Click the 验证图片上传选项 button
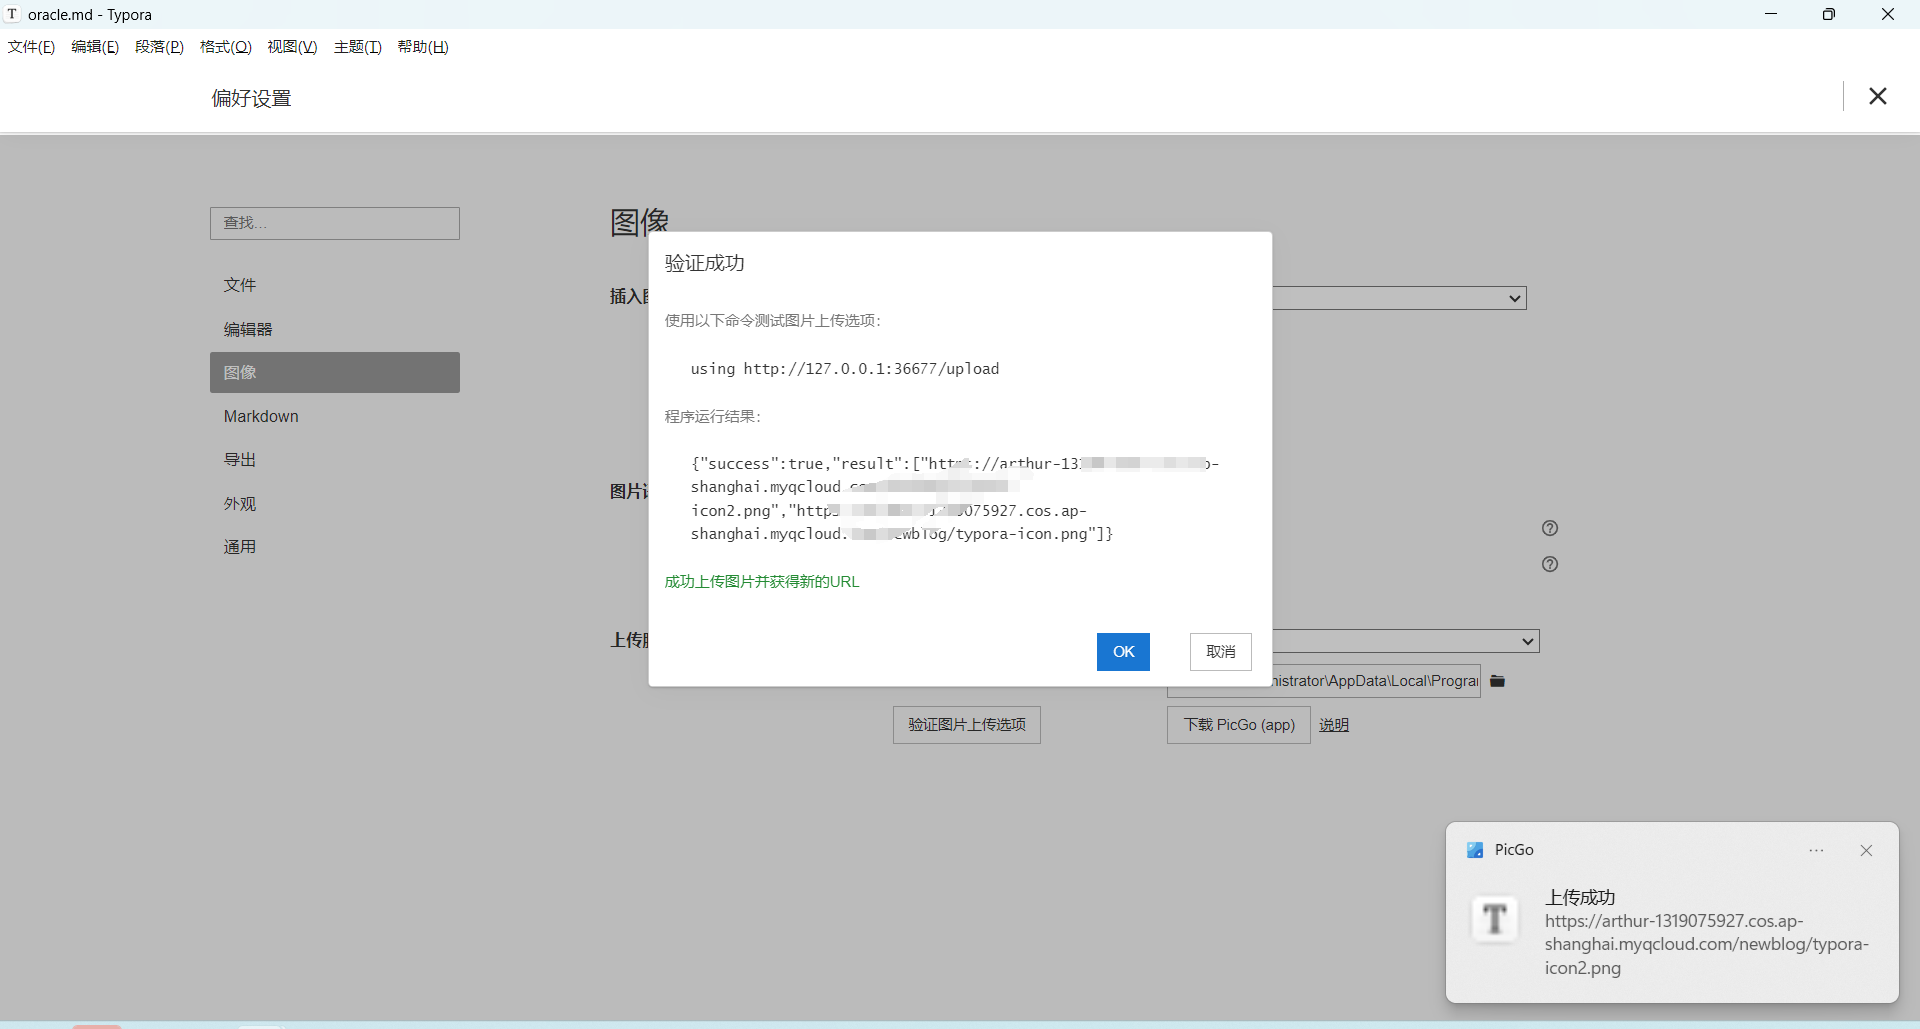The image size is (1920, 1029). point(966,725)
